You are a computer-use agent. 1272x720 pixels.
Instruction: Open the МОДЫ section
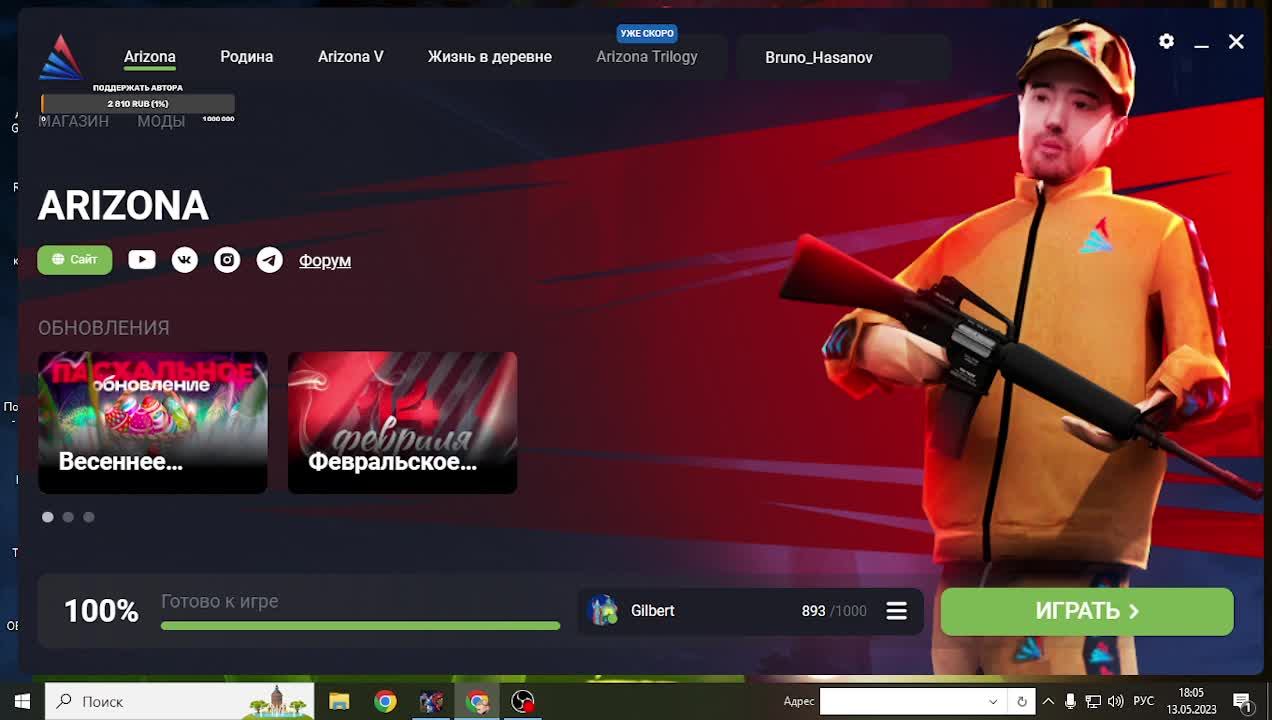[x=161, y=121]
